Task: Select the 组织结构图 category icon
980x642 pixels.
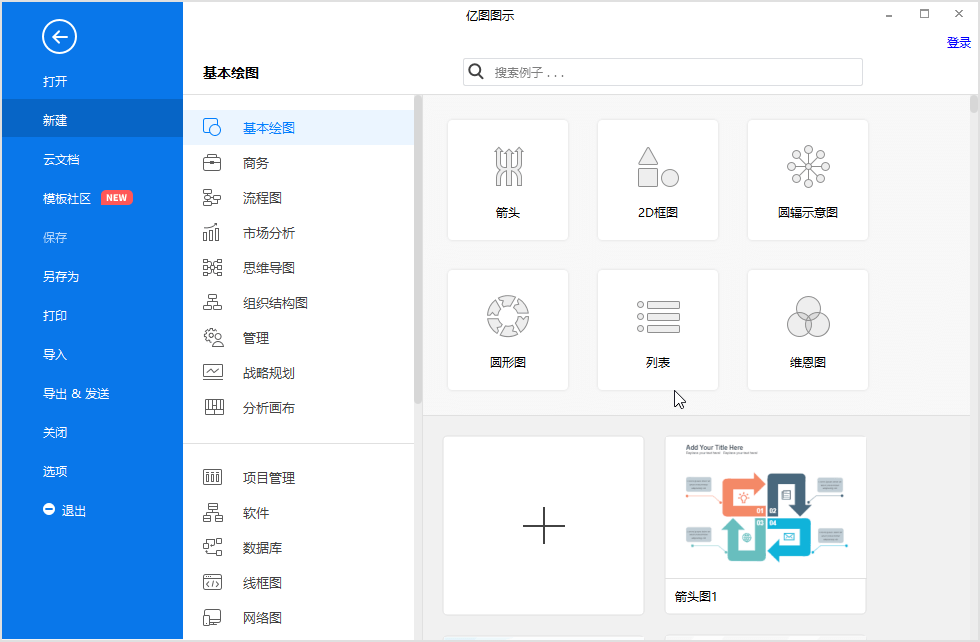Action: (x=212, y=302)
